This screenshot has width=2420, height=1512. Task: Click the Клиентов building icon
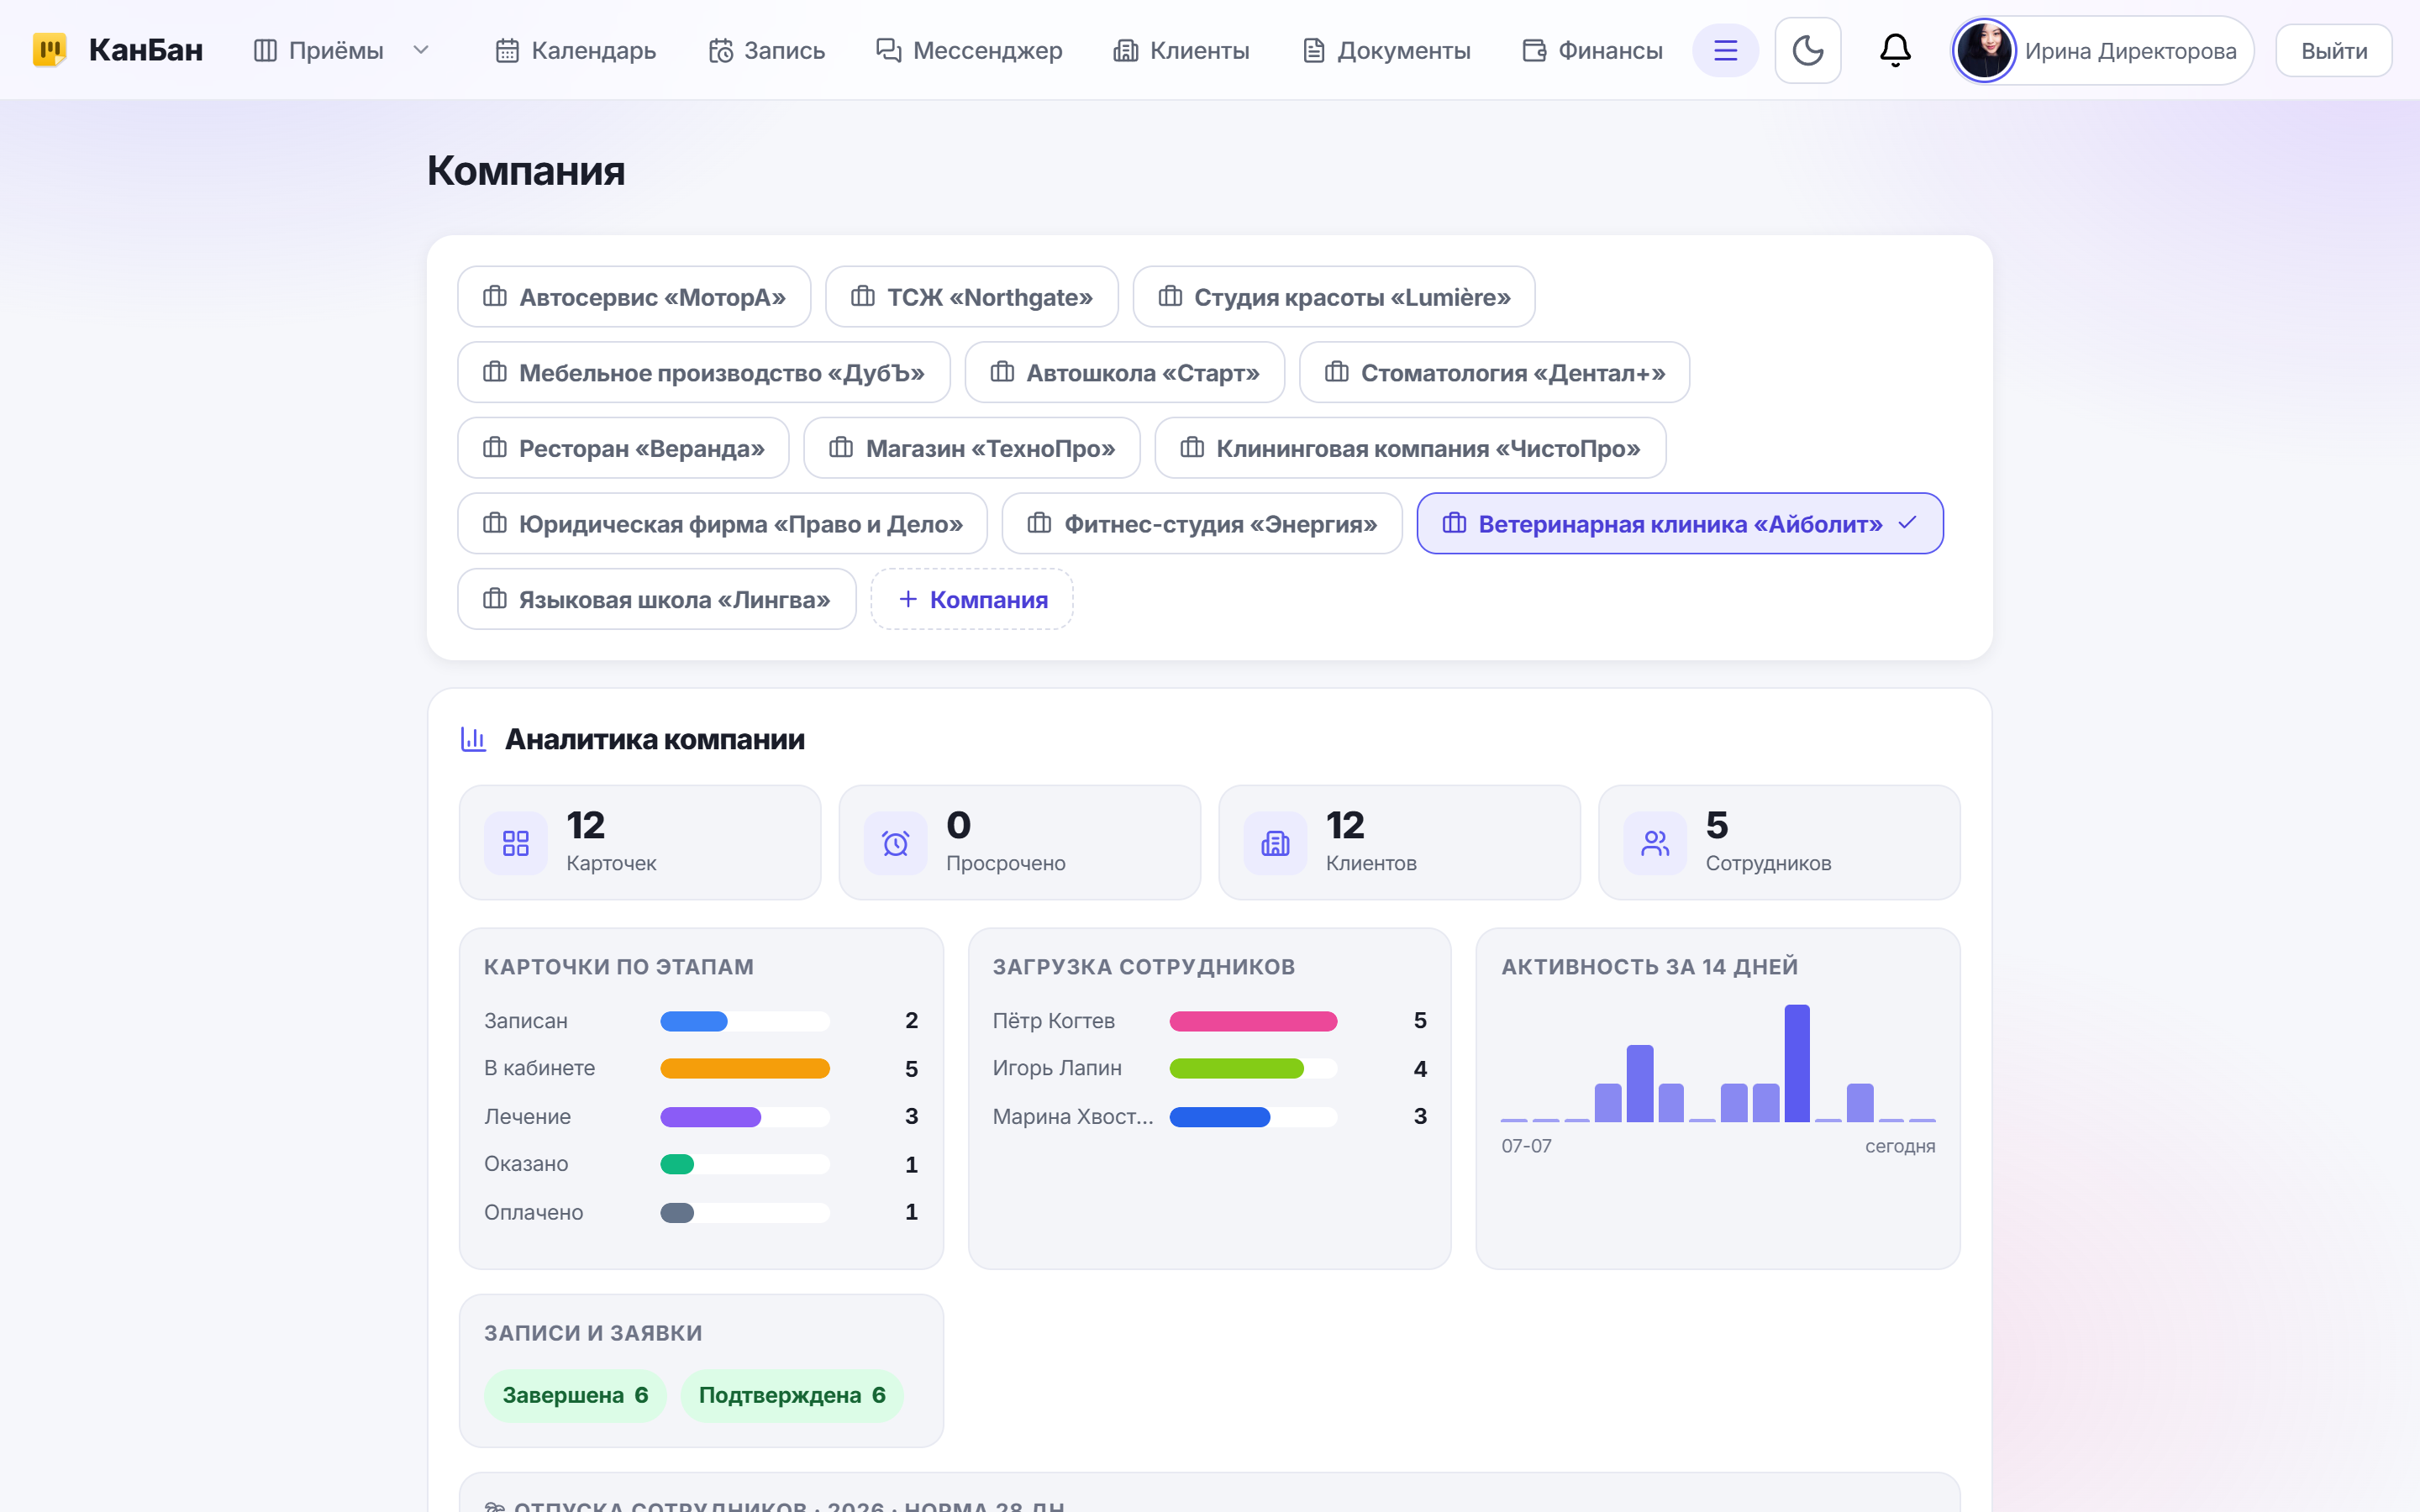click(x=1275, y=843)
